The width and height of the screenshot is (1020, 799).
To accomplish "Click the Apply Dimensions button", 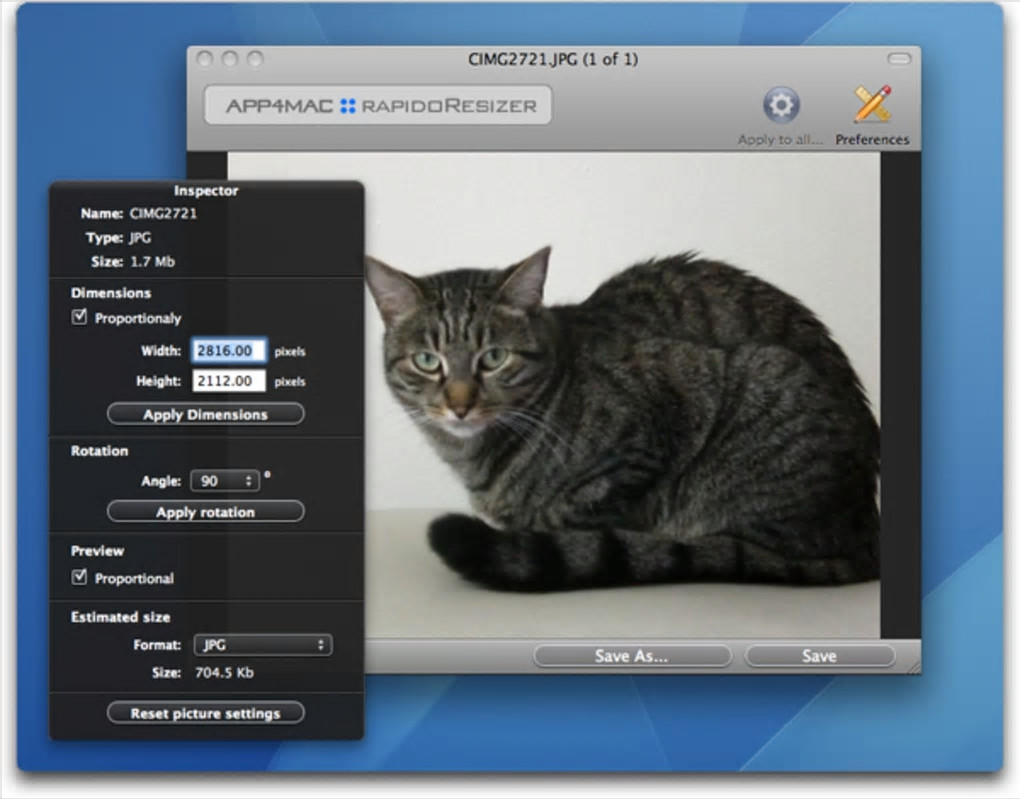I will click(x=206, y=414).
